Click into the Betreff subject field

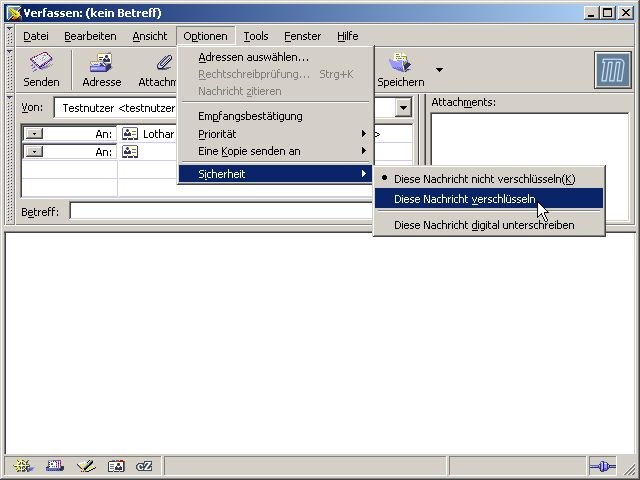[220, 211]
